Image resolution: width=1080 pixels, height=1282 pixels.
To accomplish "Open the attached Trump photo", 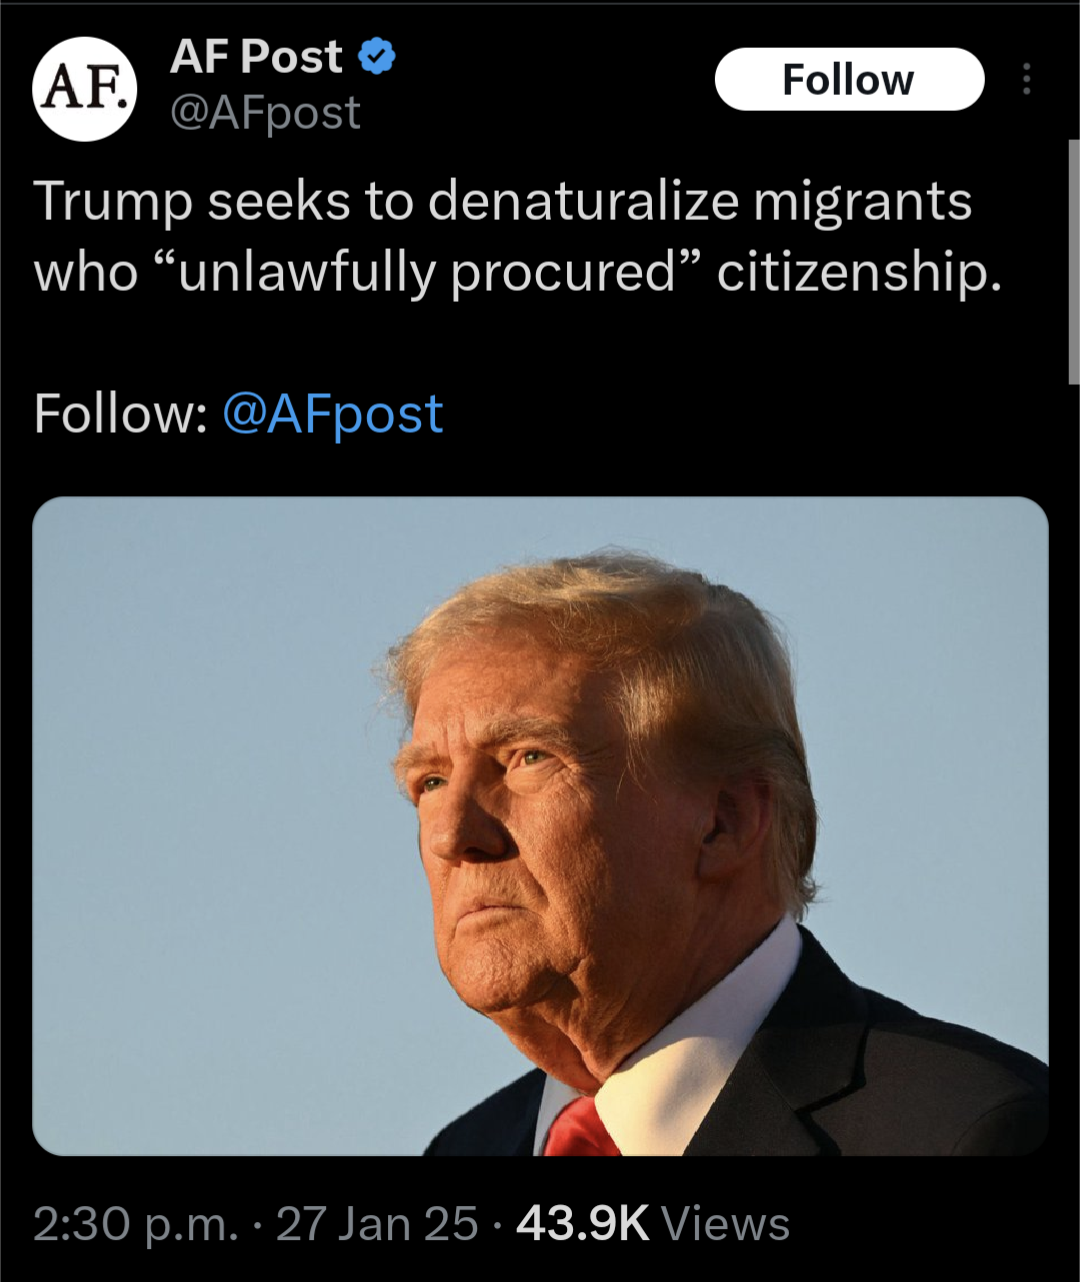I will pos(540,826).
